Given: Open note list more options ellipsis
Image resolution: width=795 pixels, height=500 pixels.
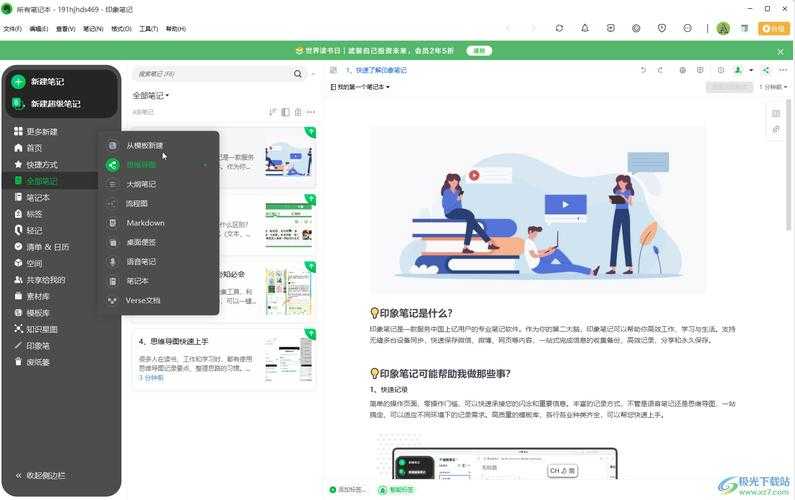Looking at the screenshot, I should coord(311,112).
